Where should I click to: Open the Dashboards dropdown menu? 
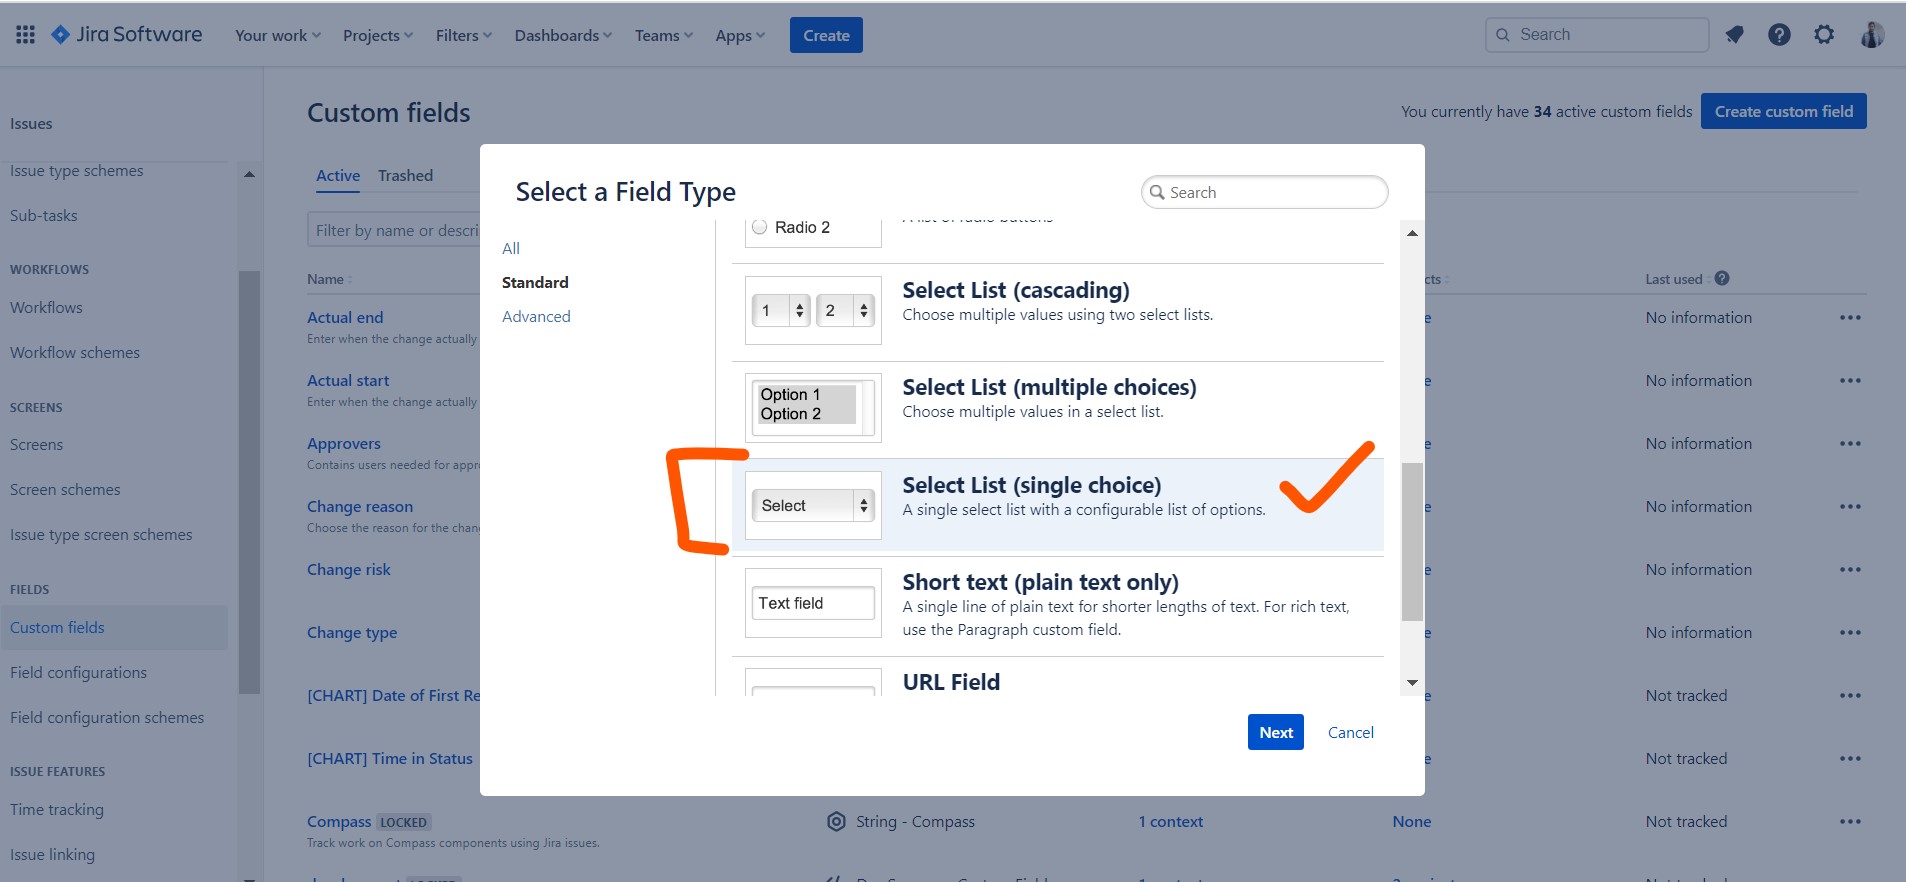point(562,36)
